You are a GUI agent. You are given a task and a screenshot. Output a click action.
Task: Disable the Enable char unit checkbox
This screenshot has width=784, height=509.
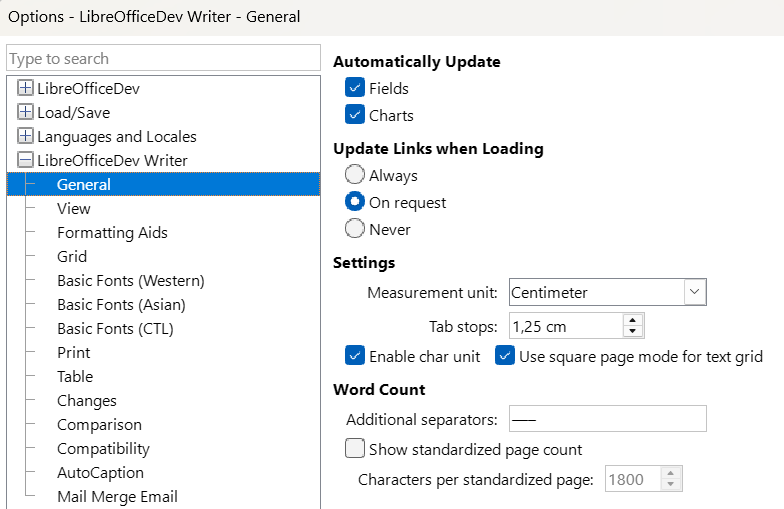[x=355, y=356]
